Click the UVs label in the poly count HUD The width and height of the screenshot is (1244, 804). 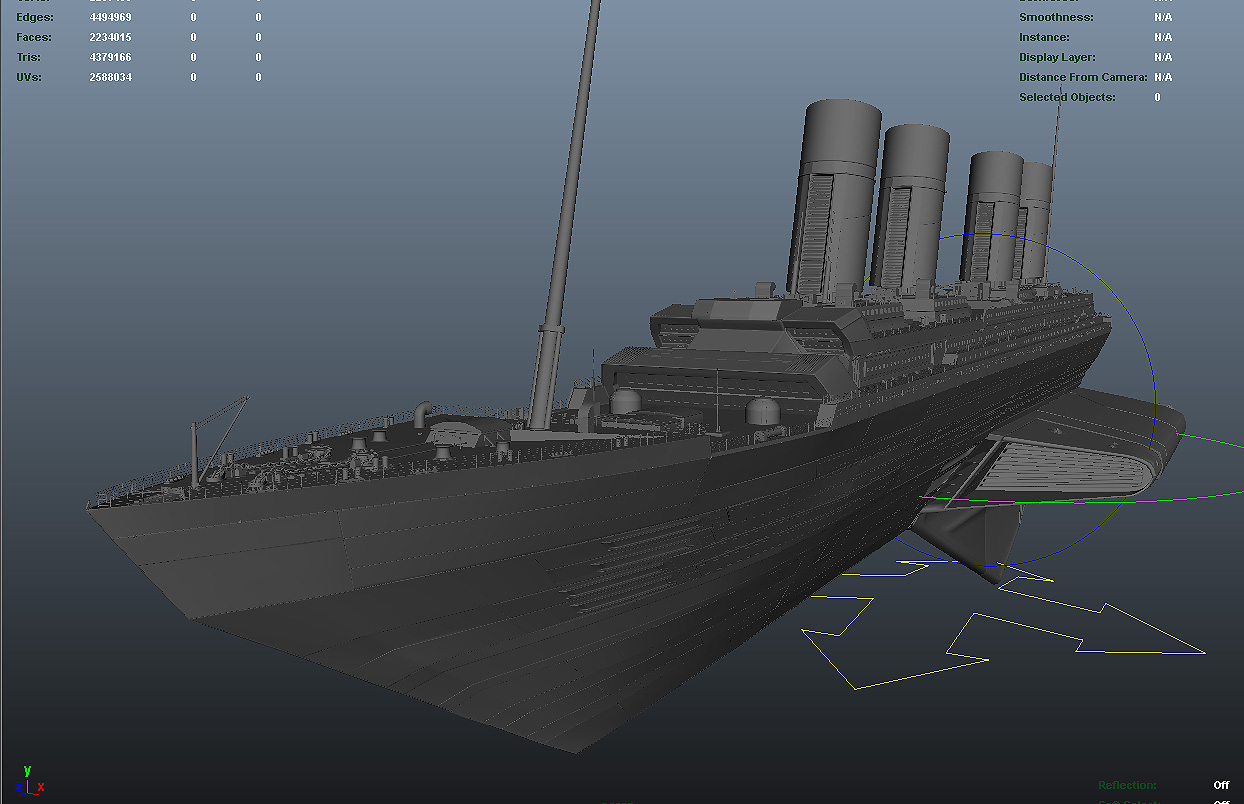point(29,77)
